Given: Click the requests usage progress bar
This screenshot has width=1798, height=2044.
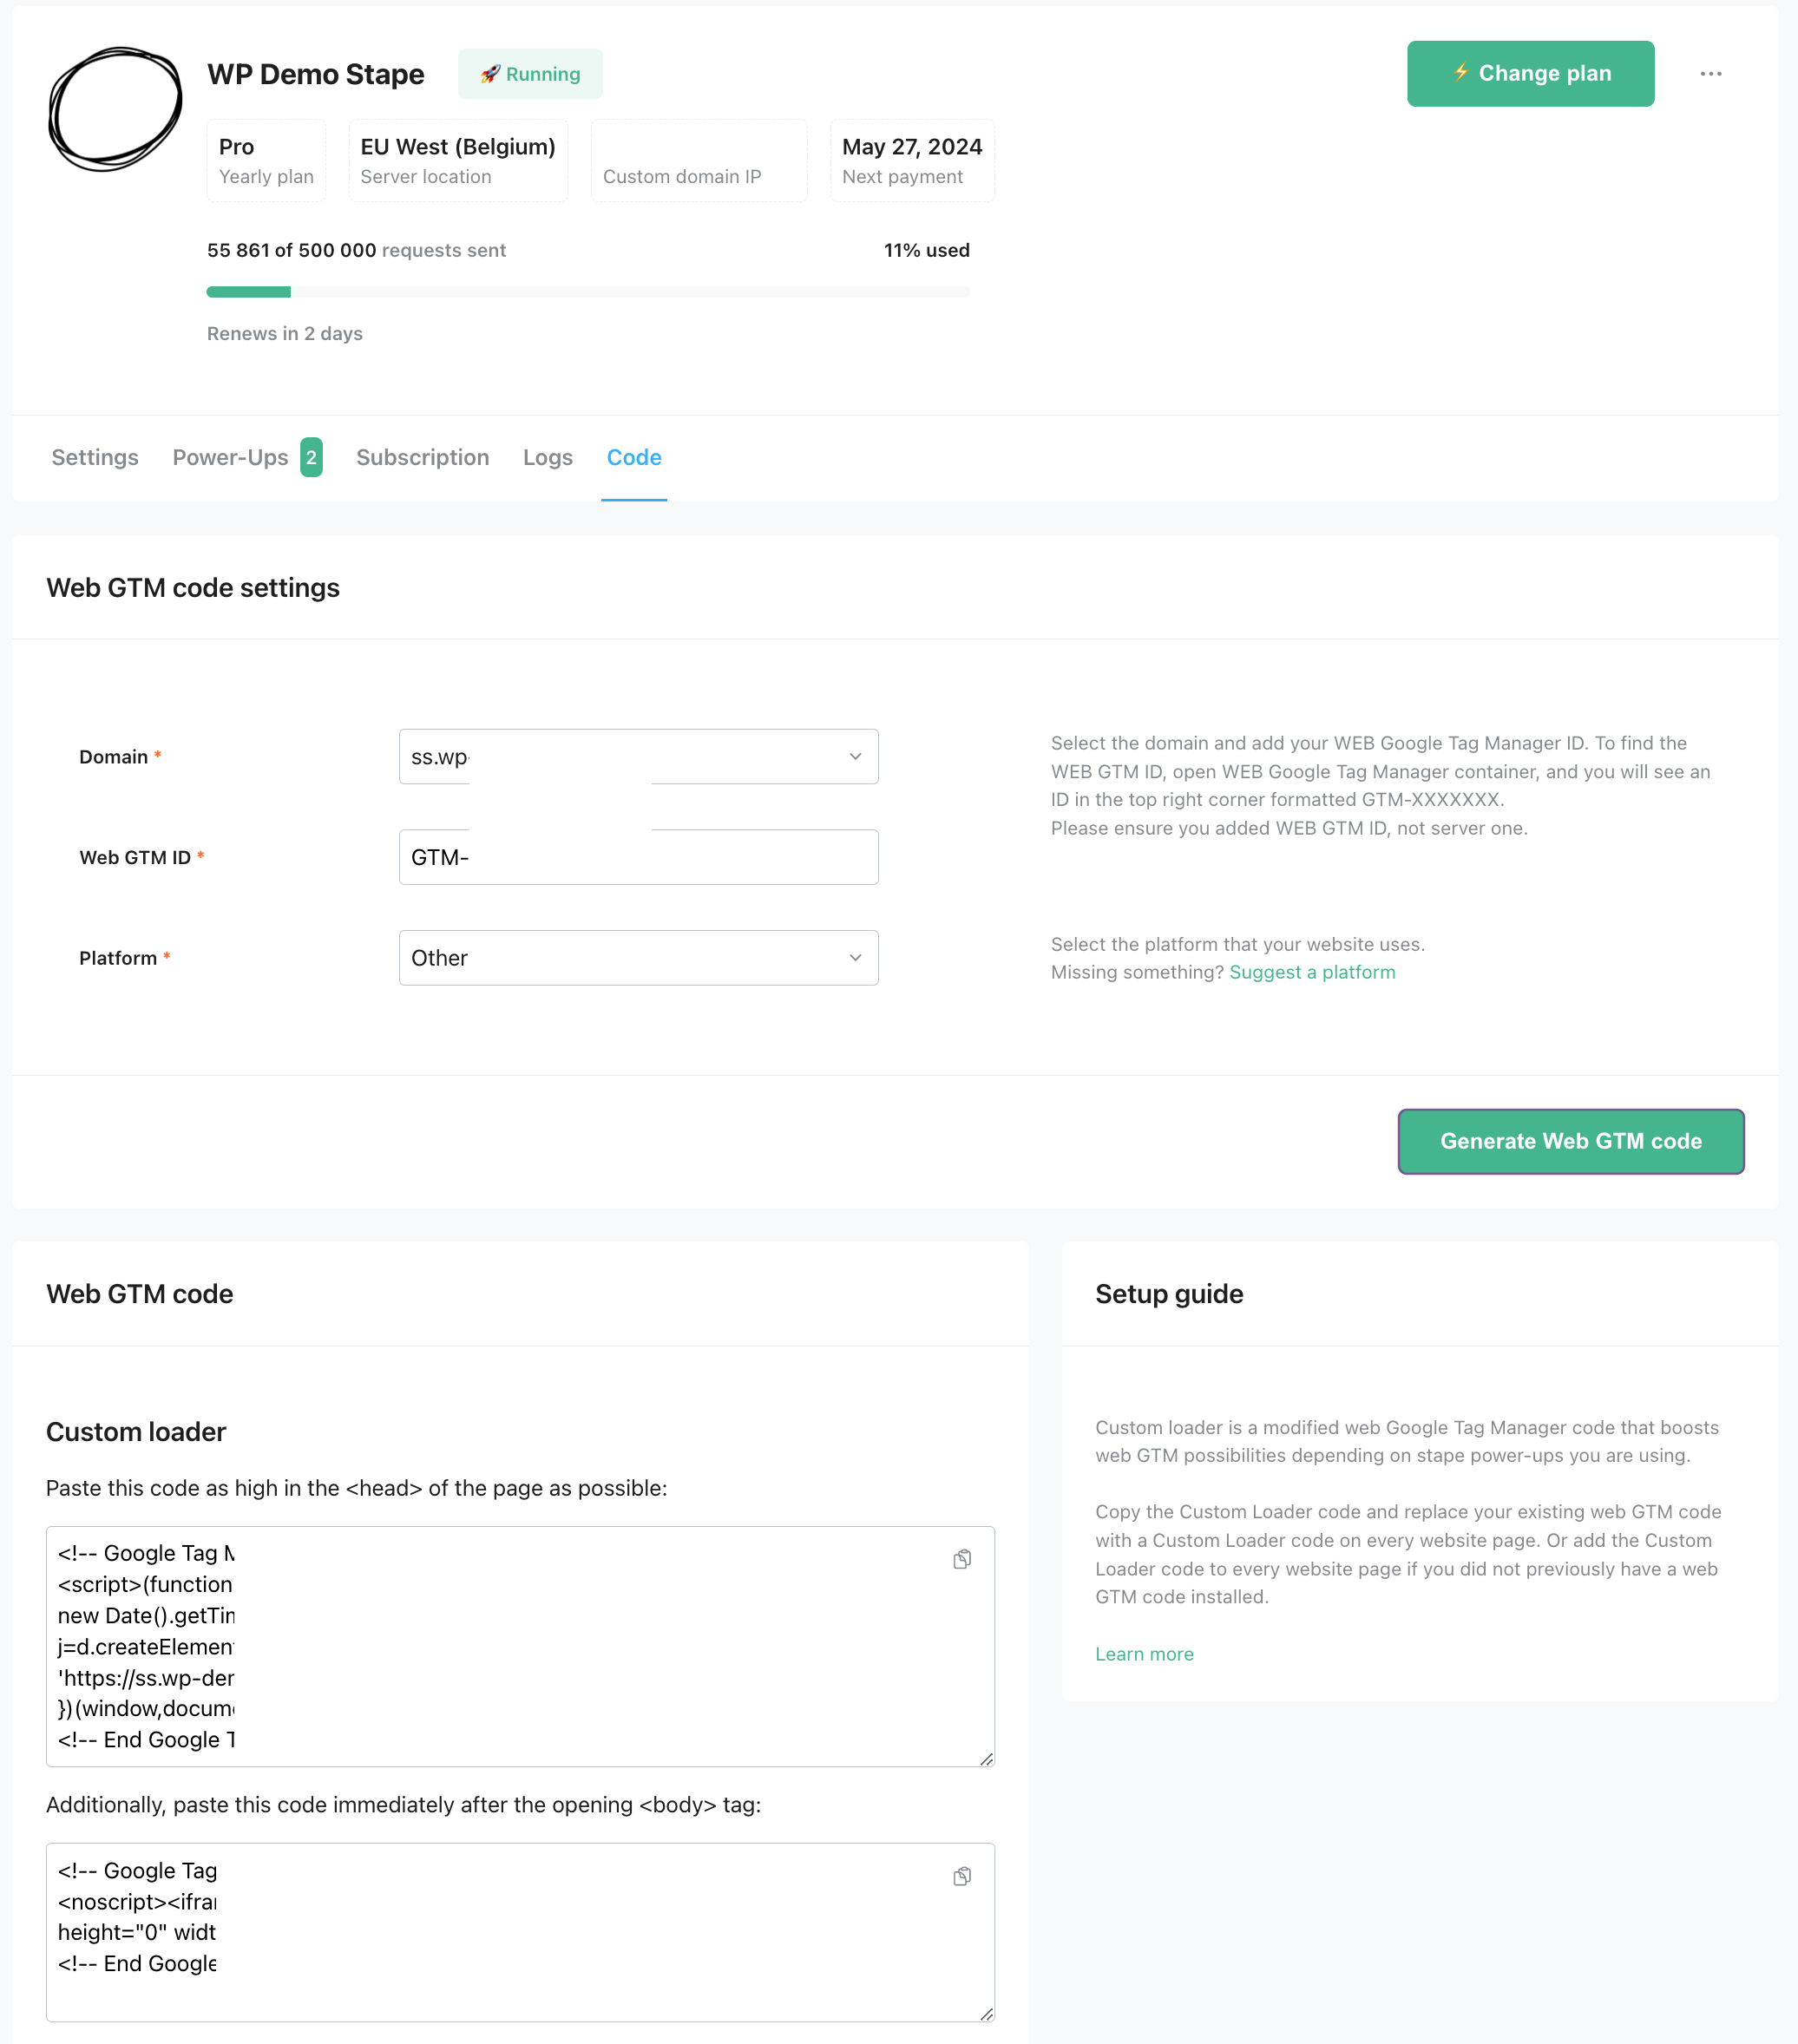Looking at the screenshot, I should pos(588,291).
